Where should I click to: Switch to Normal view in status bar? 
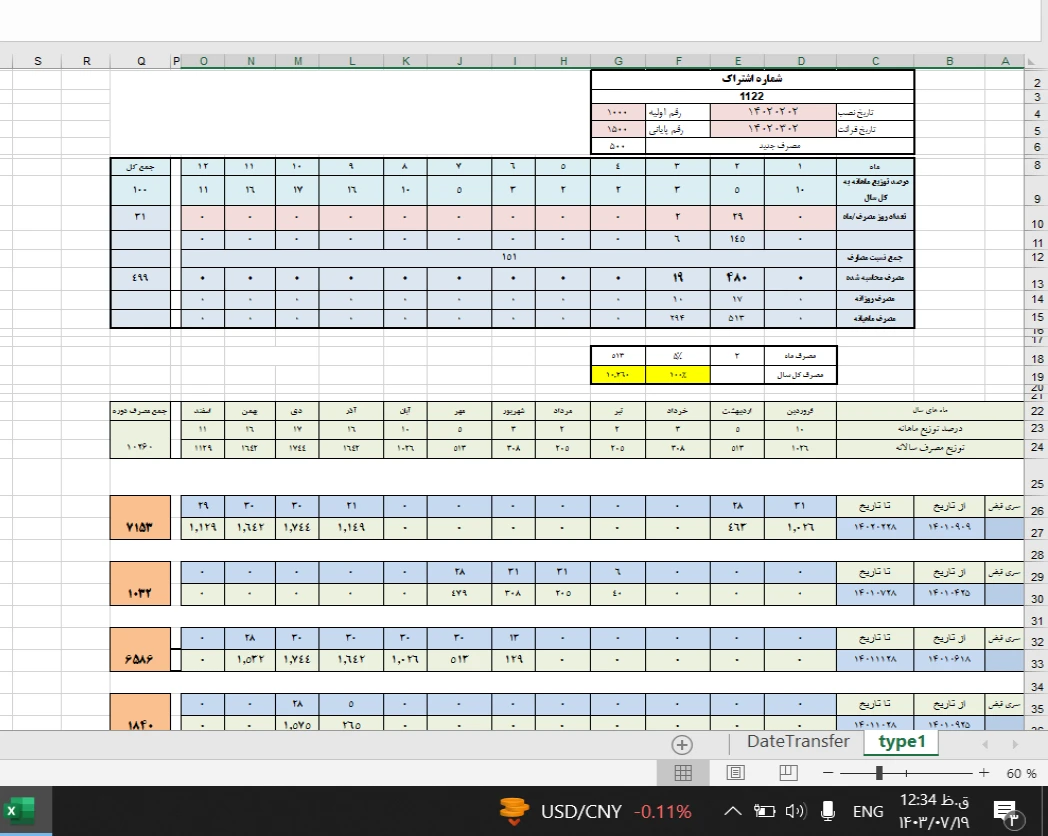(x=683, y=773)
